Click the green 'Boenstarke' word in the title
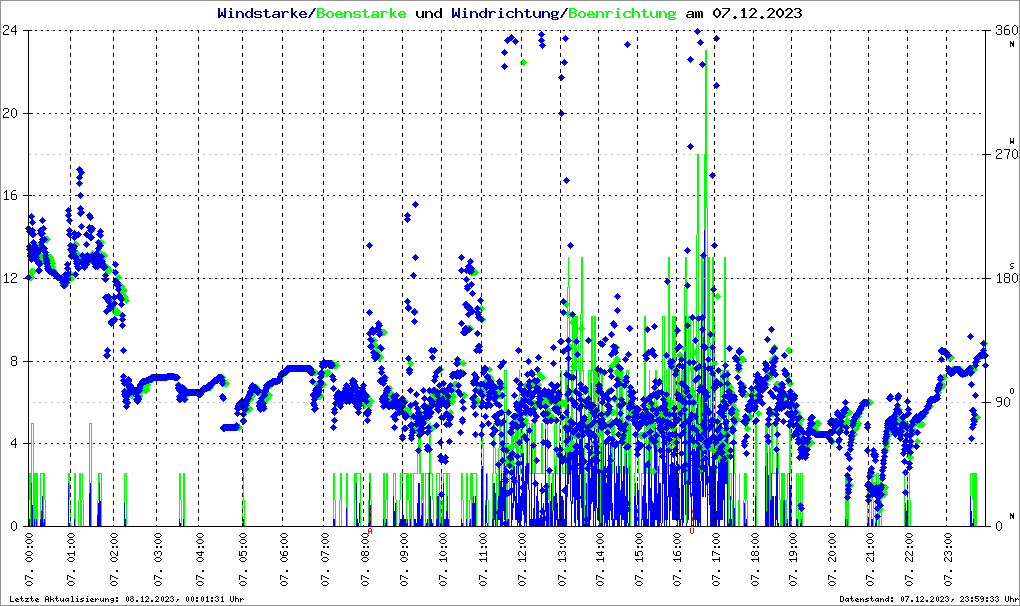1020x606 pixels. [x=361, y=13]
